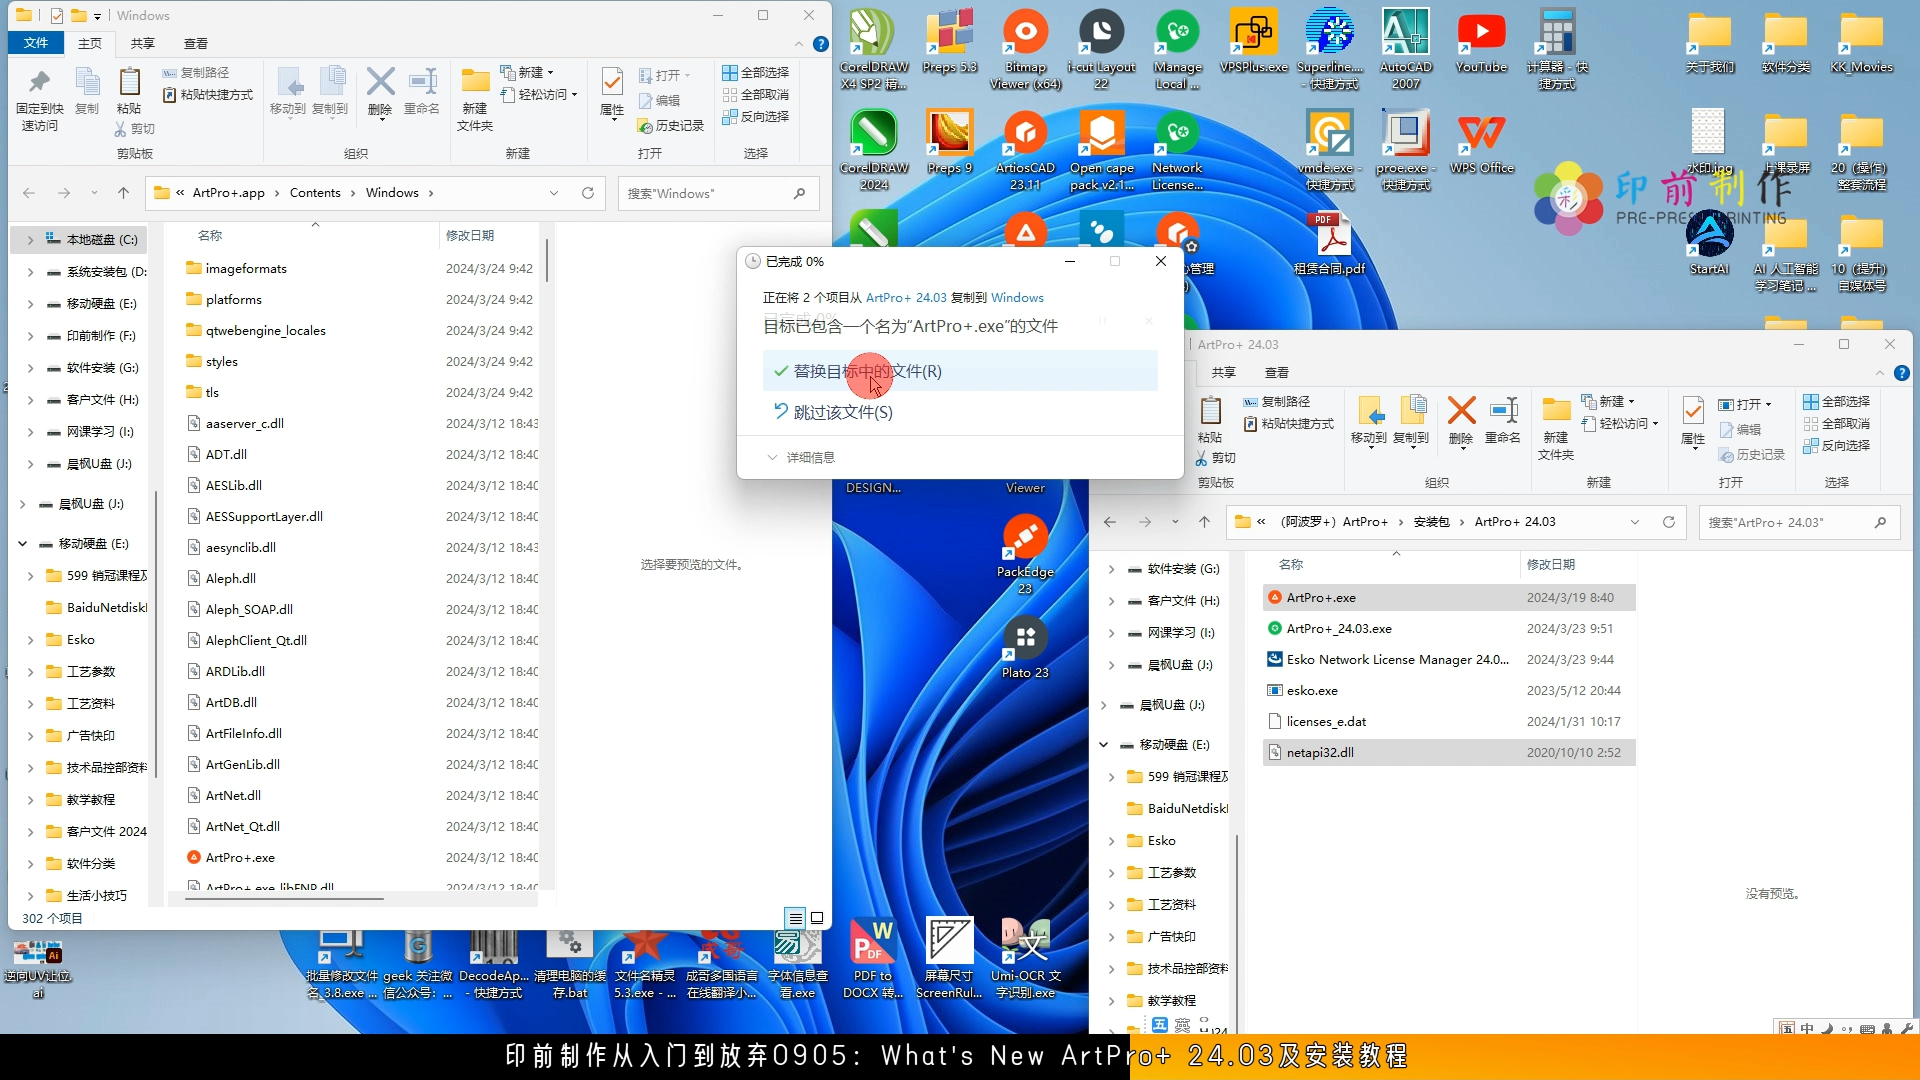Open recent locations dropdown in ArtPro+ 24.03 window
Viewport: 1920px width, 1080px height.
click(x=1175, y=522)
